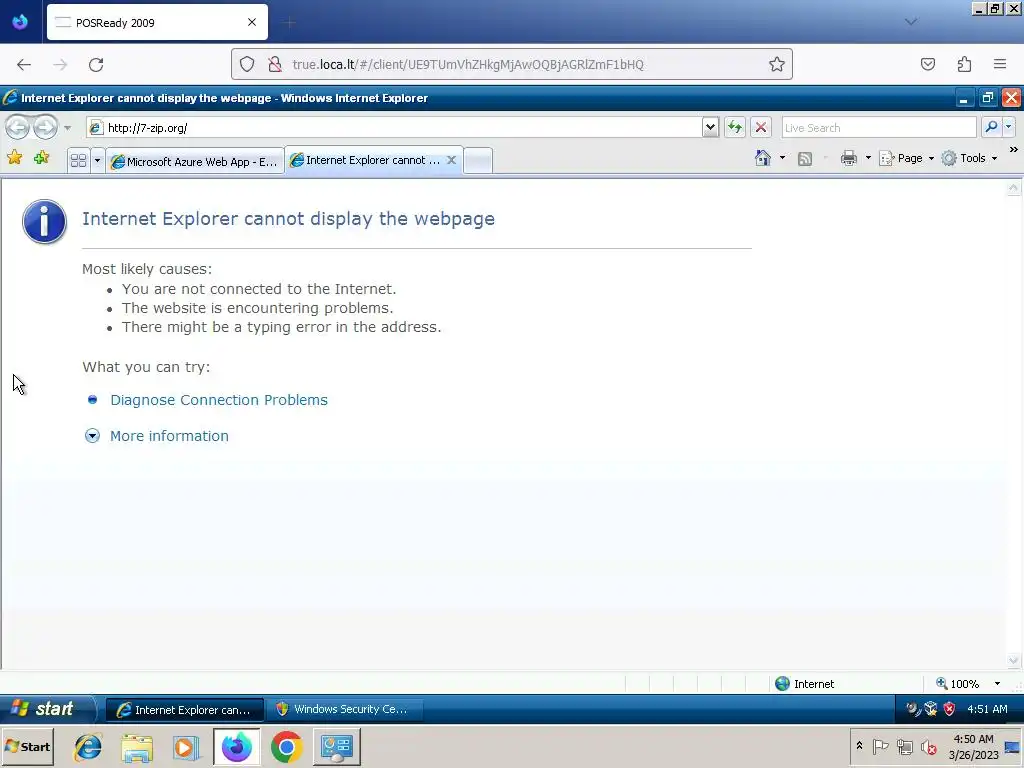
Task: Click the security shield tray icon
Action: 950,709
